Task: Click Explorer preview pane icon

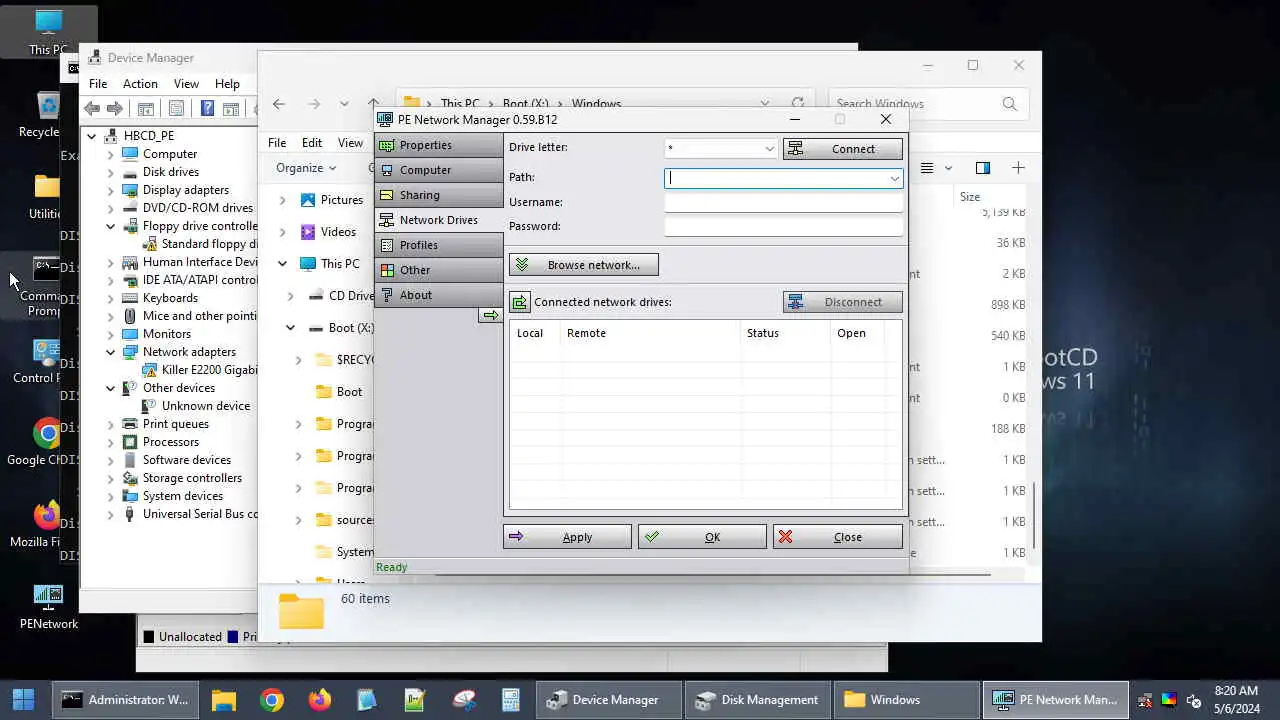Action: point(982,168)
